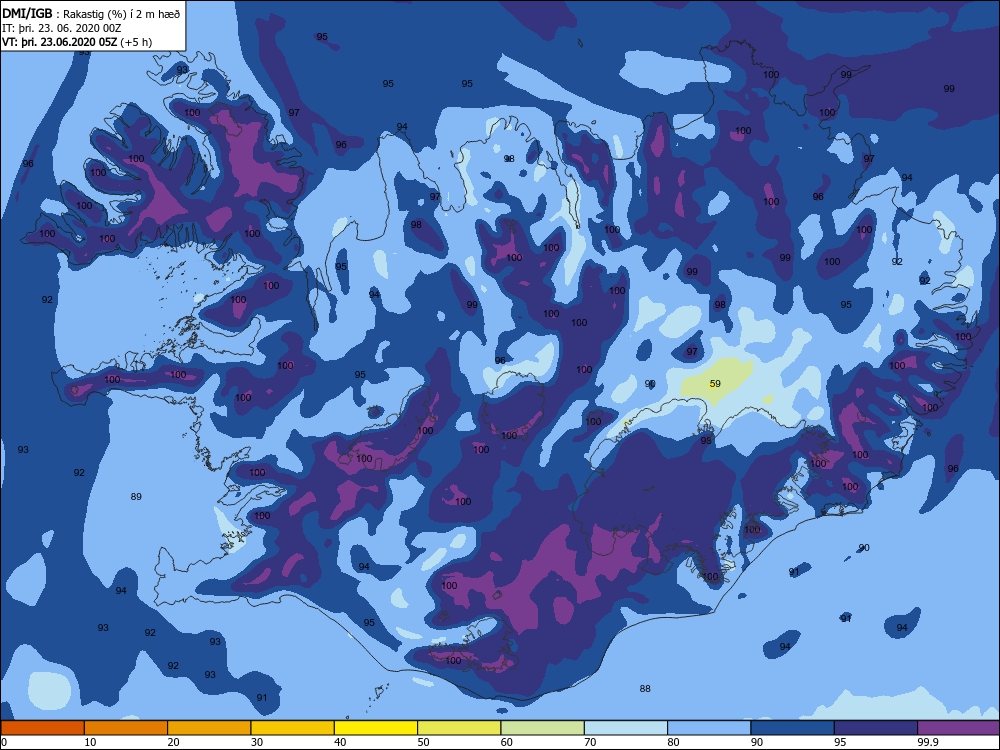
Task: Select the '50' legend scale label
Action: pos(423,742)
